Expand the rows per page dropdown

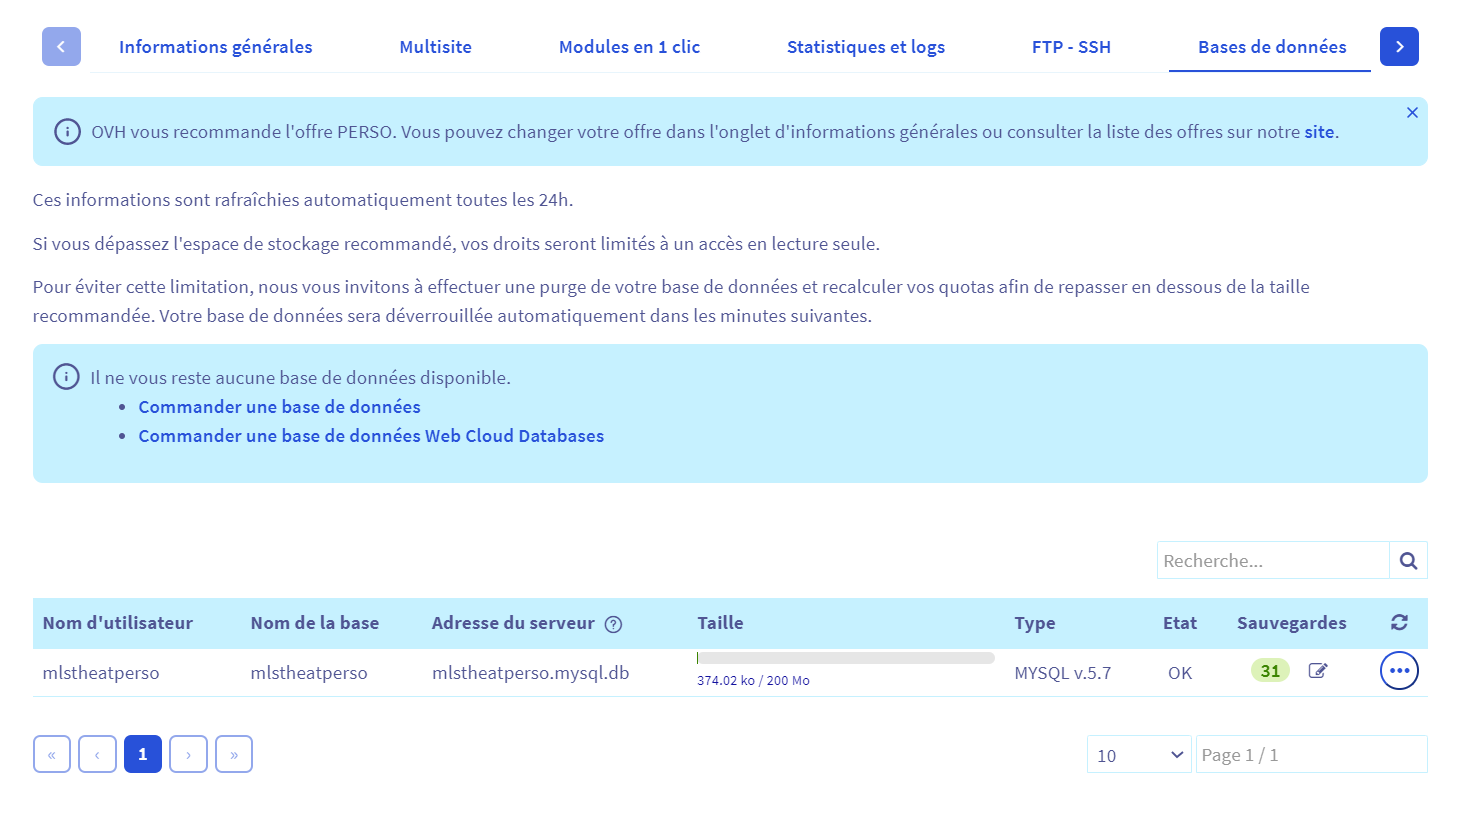tap(1139, 755)
